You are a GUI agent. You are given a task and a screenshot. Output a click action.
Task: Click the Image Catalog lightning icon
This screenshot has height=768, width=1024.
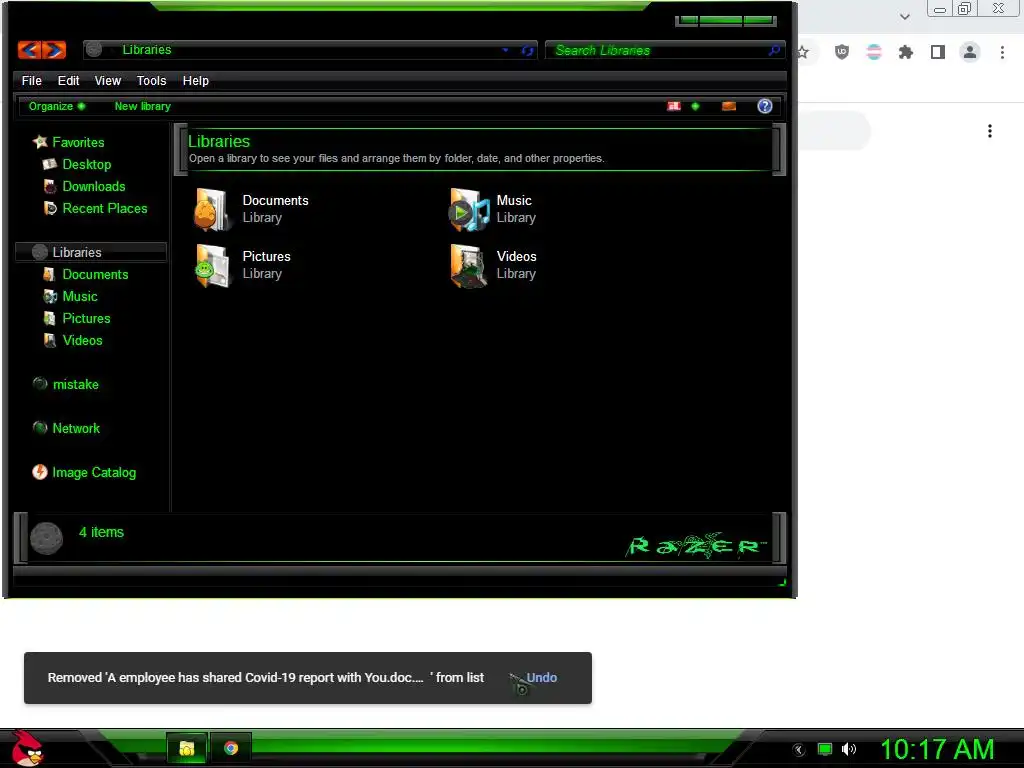(x=40, y=472)
